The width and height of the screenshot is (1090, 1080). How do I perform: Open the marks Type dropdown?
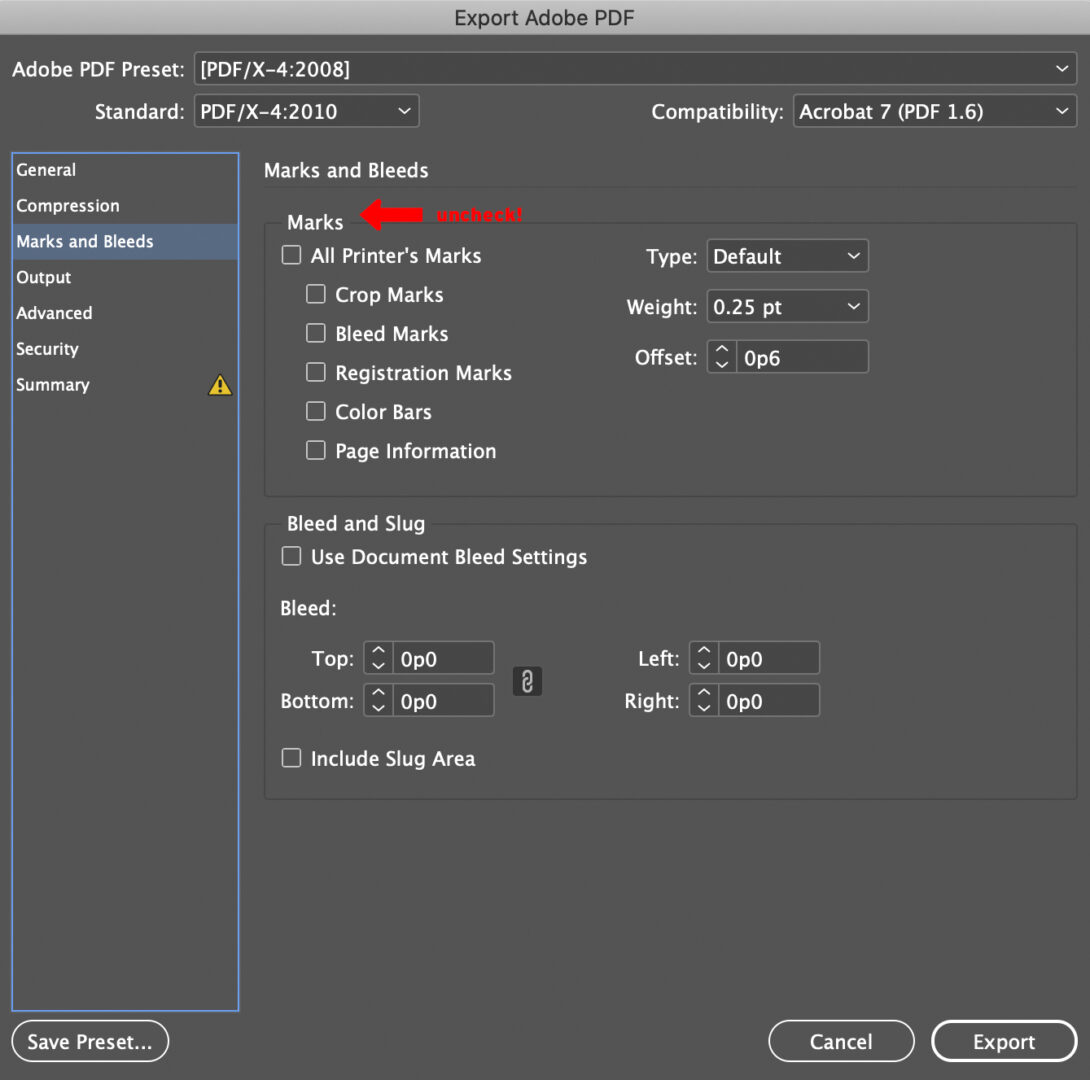786,257
